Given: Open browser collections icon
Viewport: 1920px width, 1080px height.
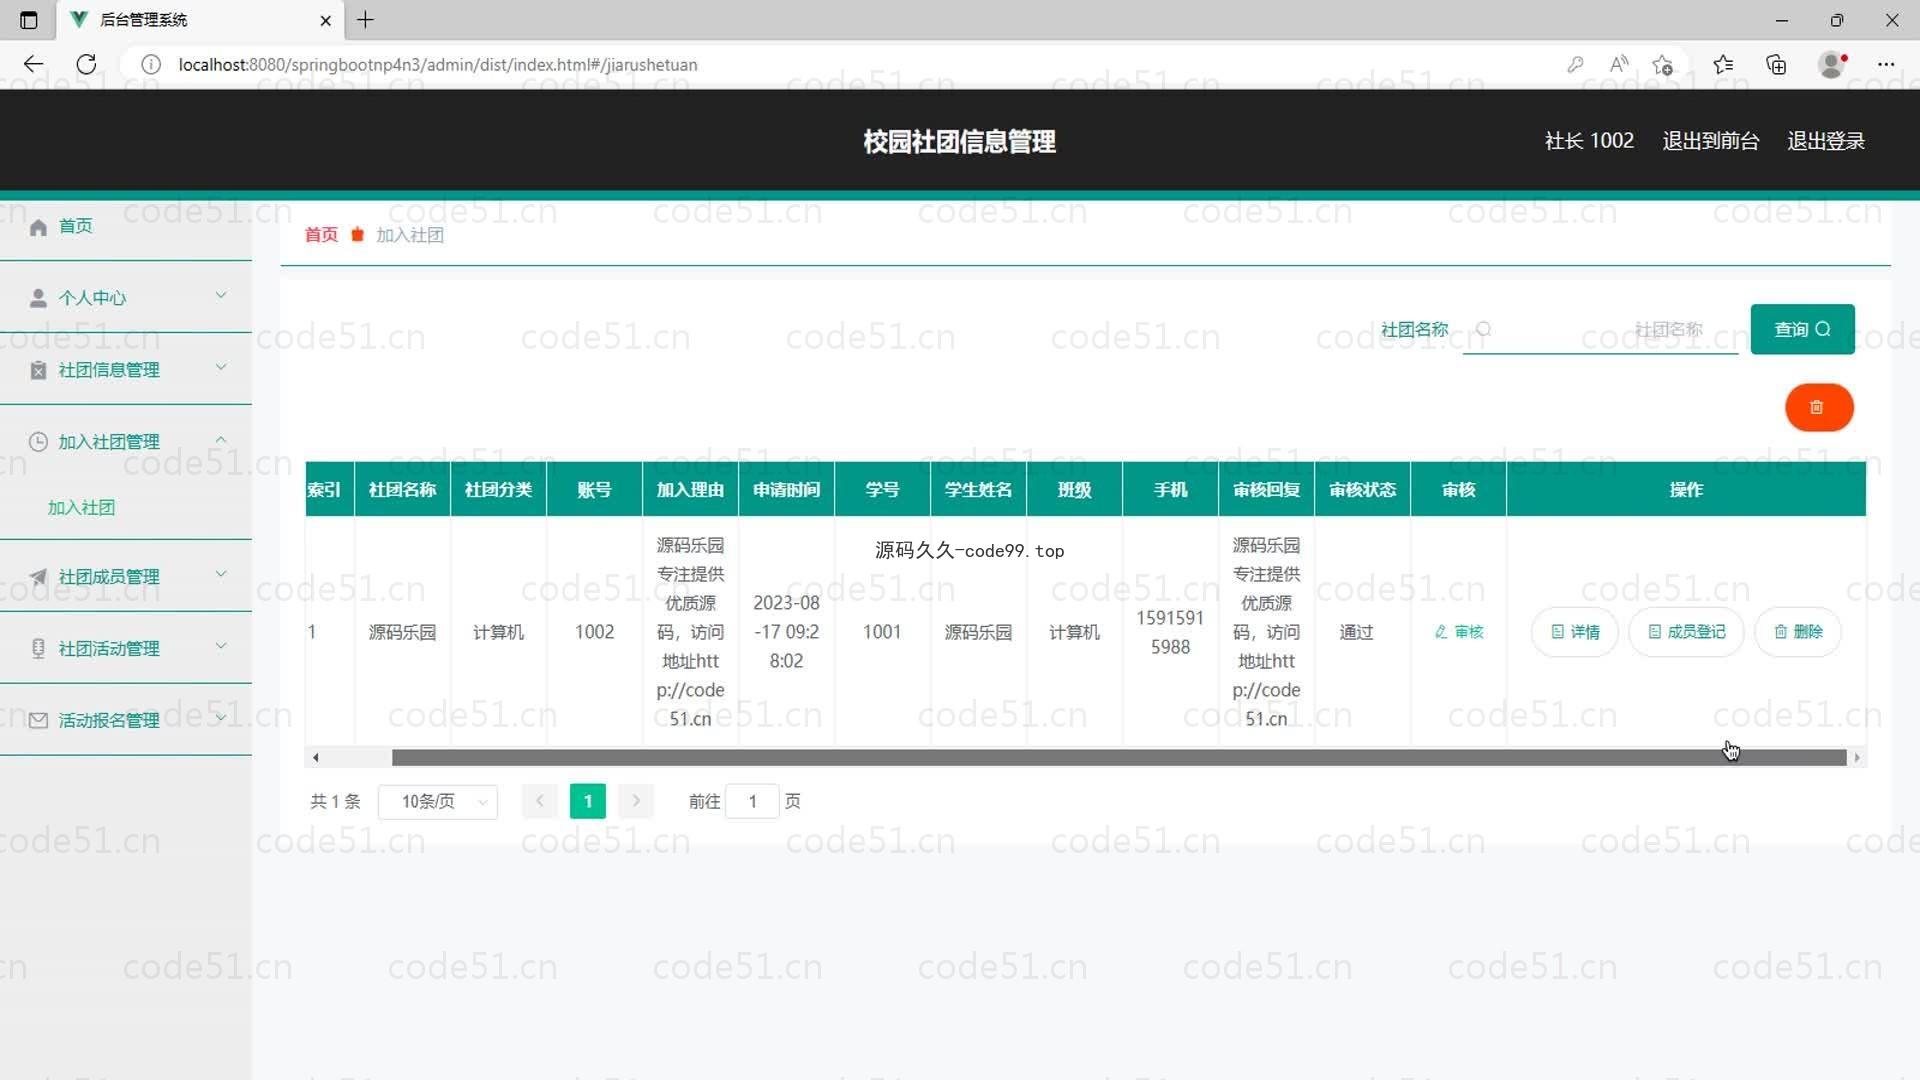Looking at the screenshot, I should pos(1776,64).
